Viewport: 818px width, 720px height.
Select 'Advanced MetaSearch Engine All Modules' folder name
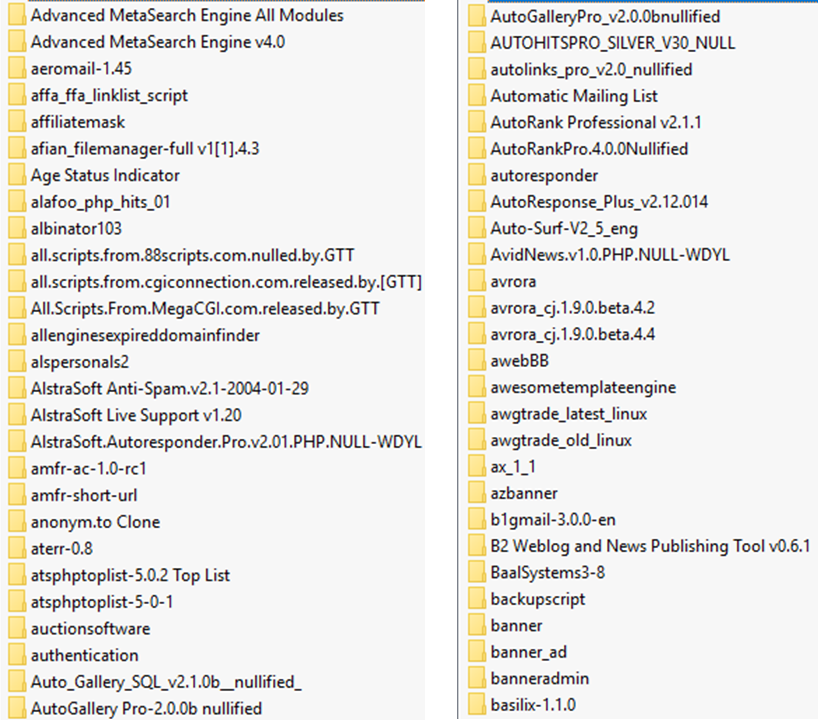[x=187, y=15]
